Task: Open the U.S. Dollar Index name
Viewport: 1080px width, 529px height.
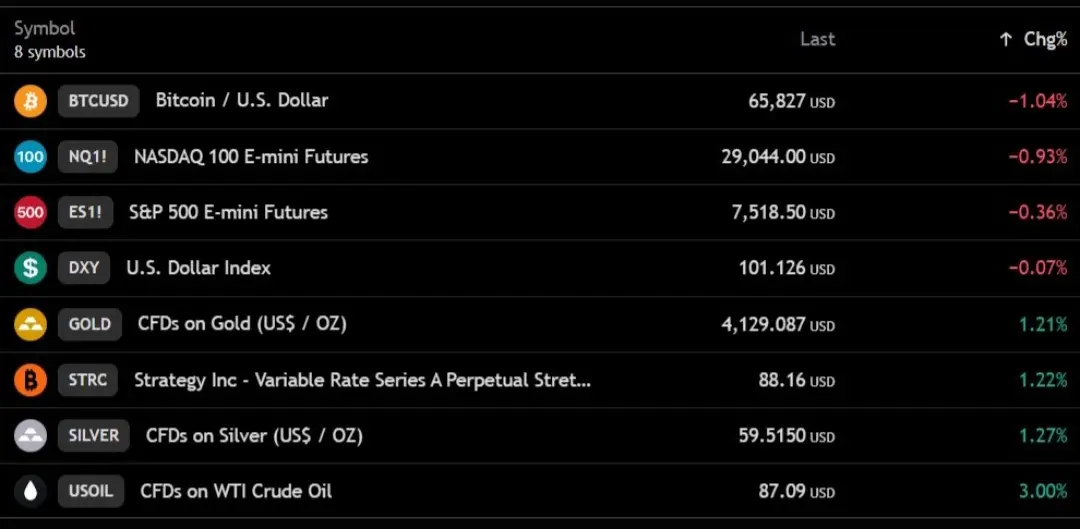Action: pyautogui.click(x=198, y=268)
